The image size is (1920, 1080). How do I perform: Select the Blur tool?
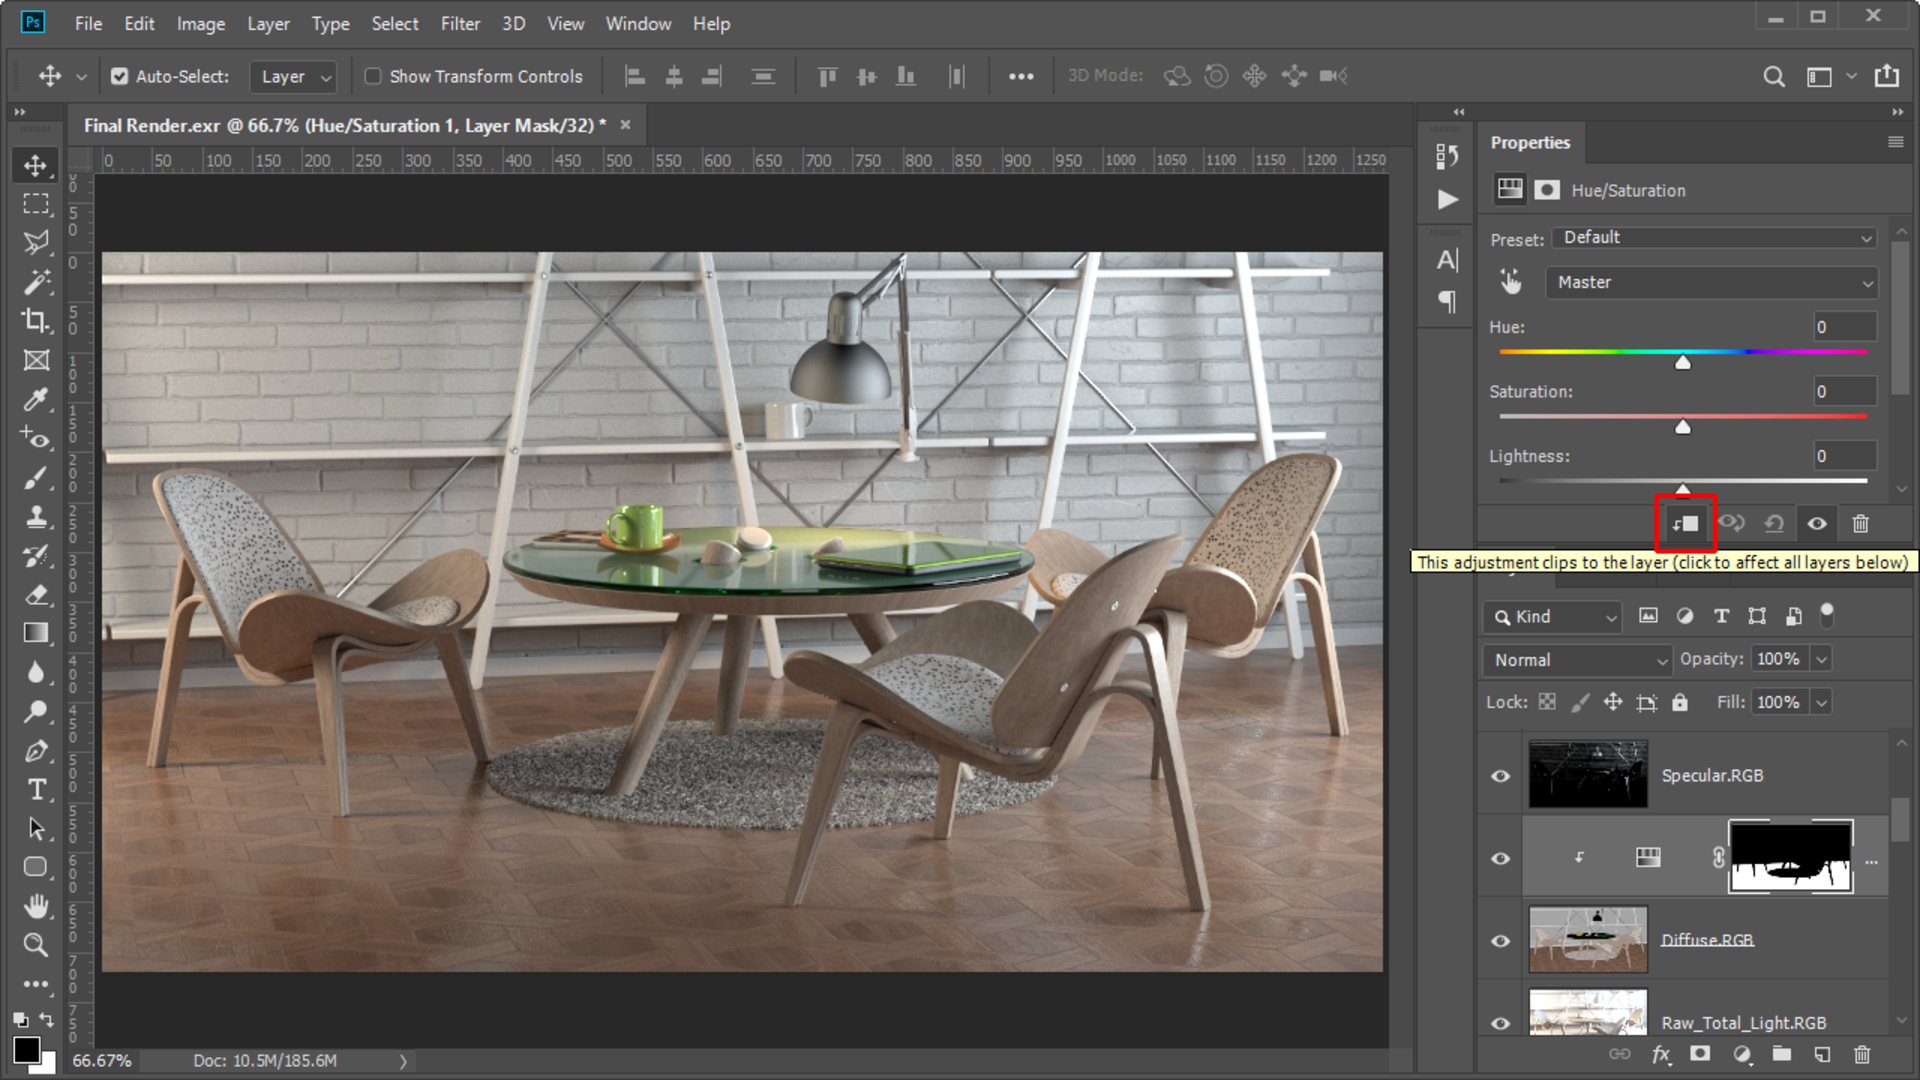point(36,672)
